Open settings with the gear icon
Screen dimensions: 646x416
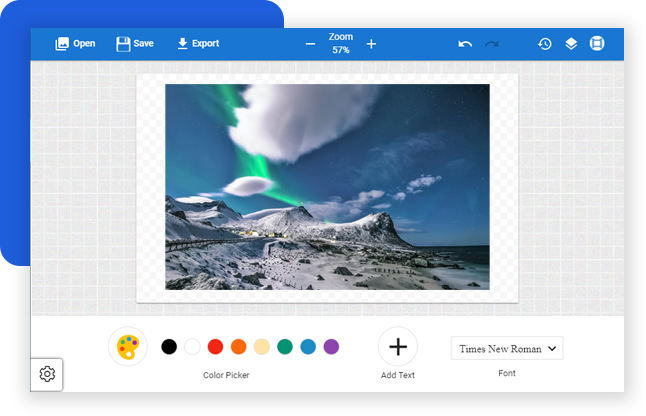coord(47,374)
